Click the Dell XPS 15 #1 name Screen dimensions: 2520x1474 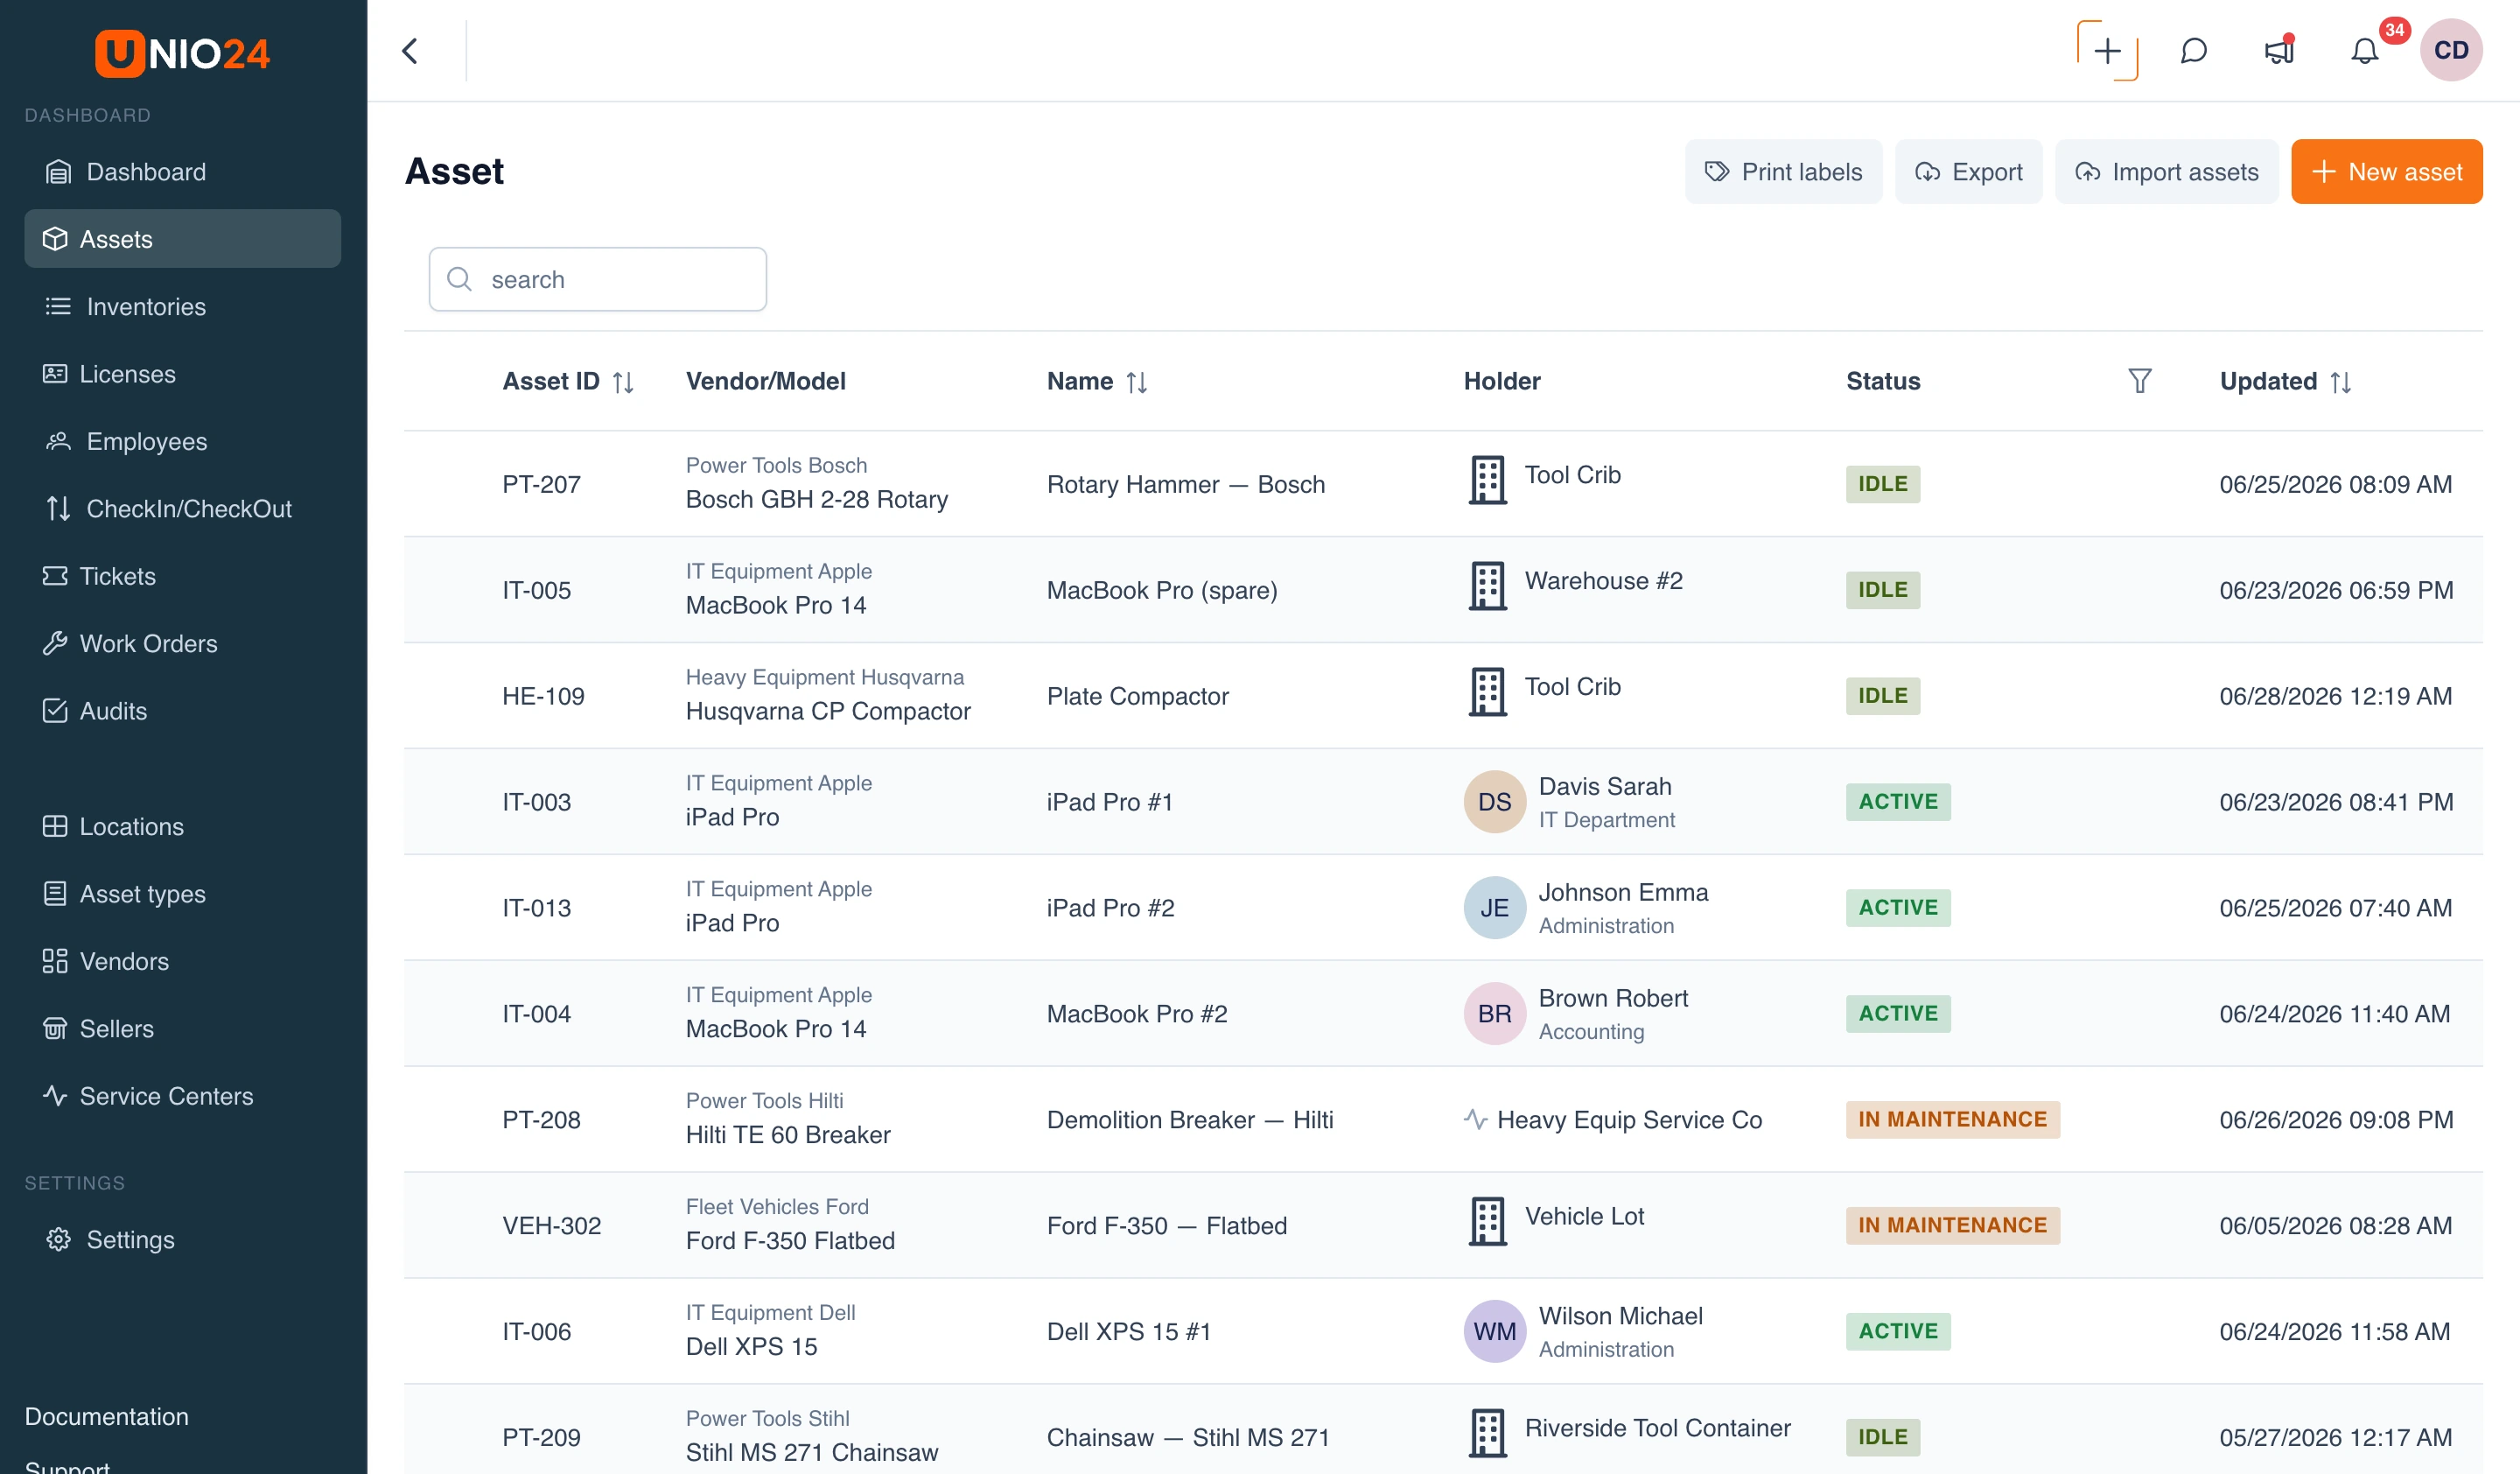1128,1333
